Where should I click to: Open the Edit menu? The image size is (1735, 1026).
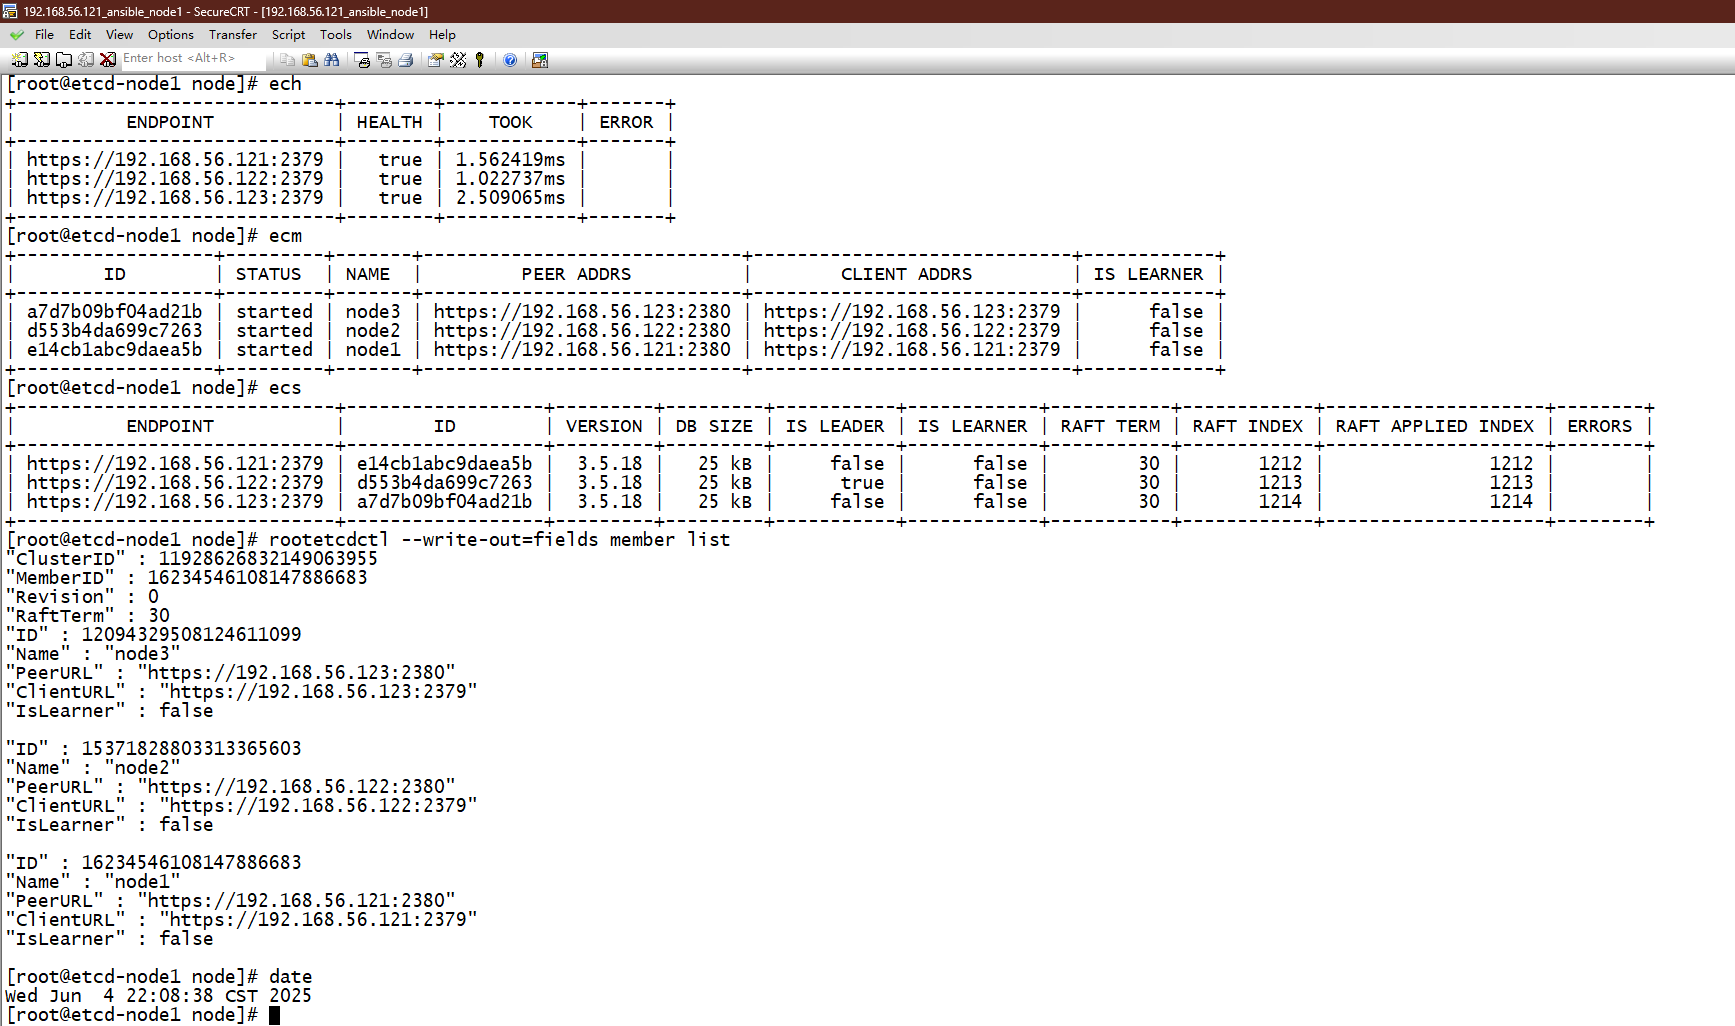click(x=80, y=35)
